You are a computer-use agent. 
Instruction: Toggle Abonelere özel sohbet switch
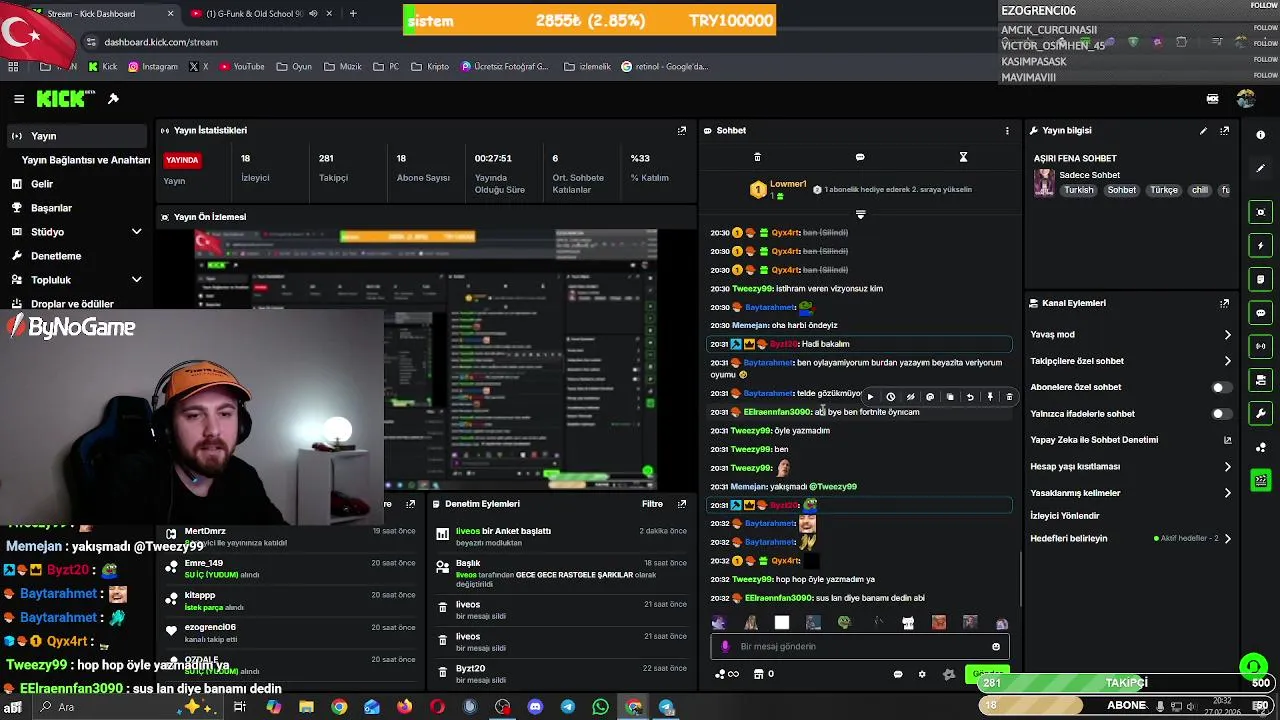coord(1221,387)
